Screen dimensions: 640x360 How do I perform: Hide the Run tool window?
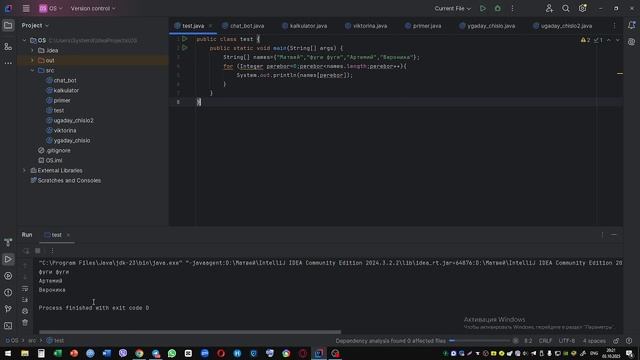614,235
